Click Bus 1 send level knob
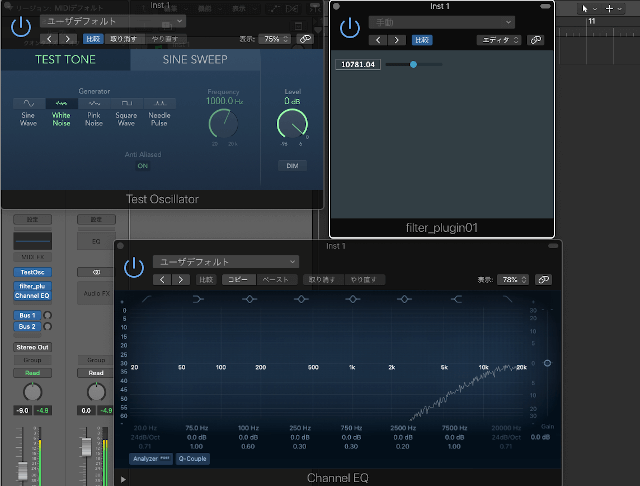 point(47,315)
